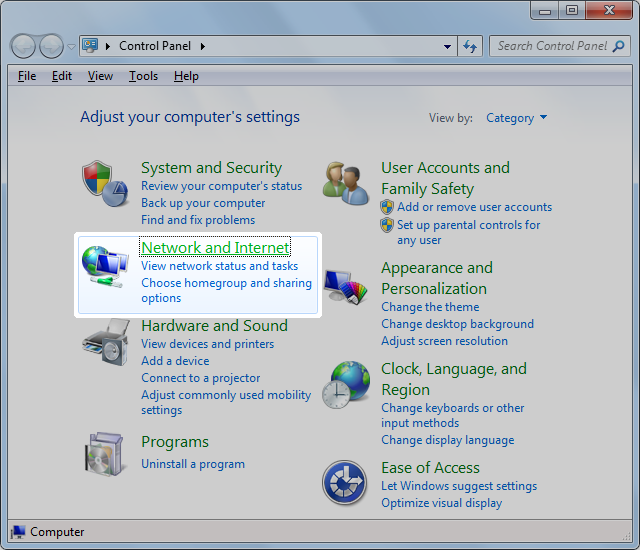Open the Help menu
Viewport: 640px width, 550px height.
point(186,76)
